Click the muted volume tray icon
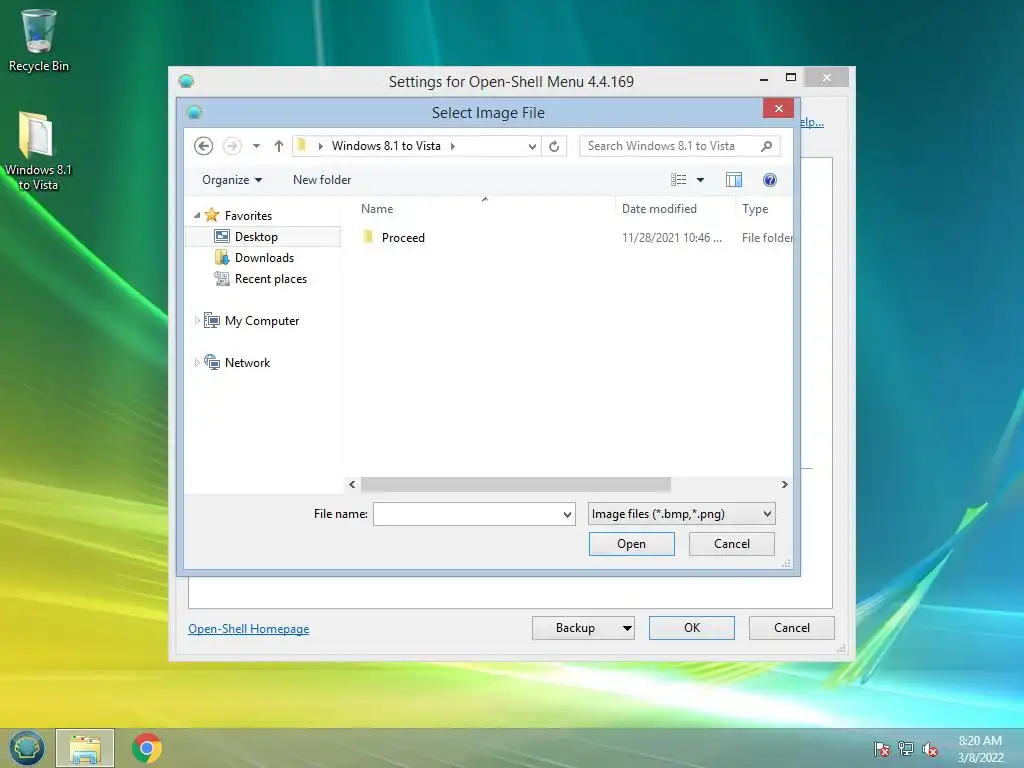1024x768 pixels. pos(930,749)
